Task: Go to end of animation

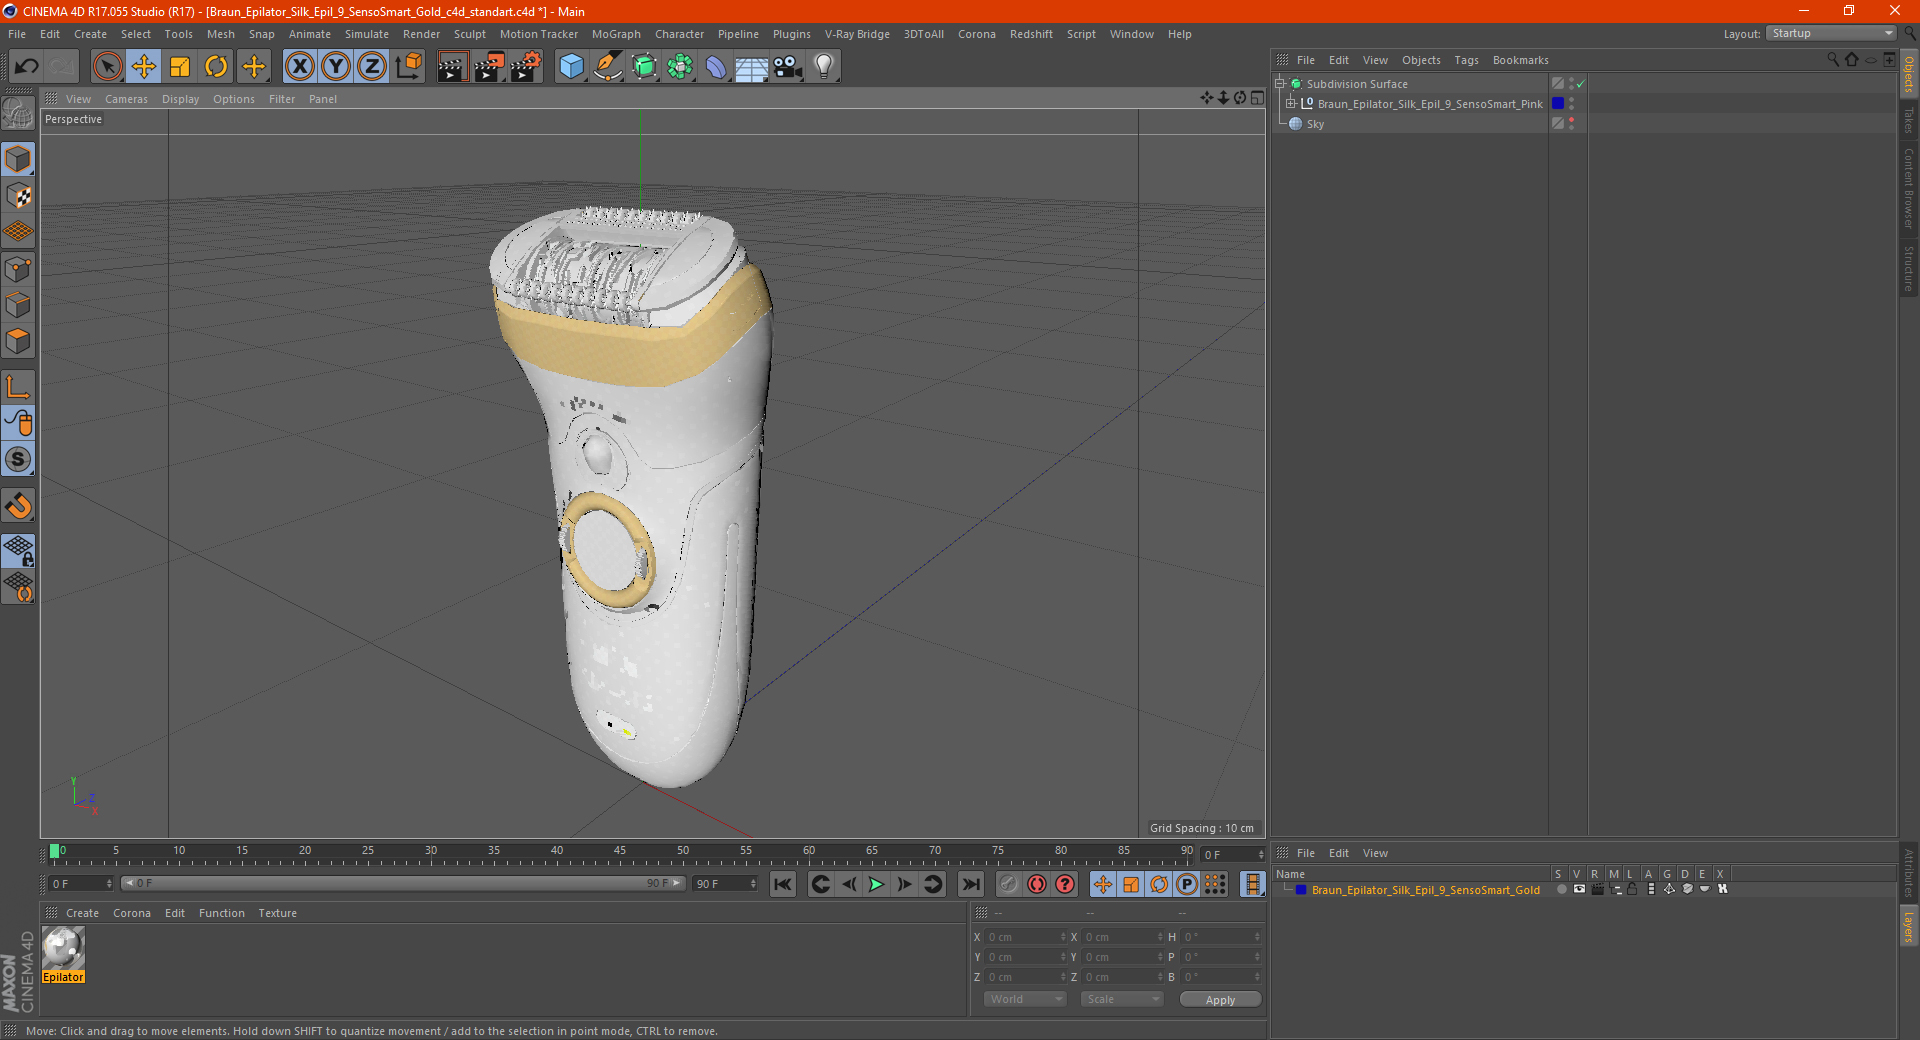Action: [x=970, y=884]
